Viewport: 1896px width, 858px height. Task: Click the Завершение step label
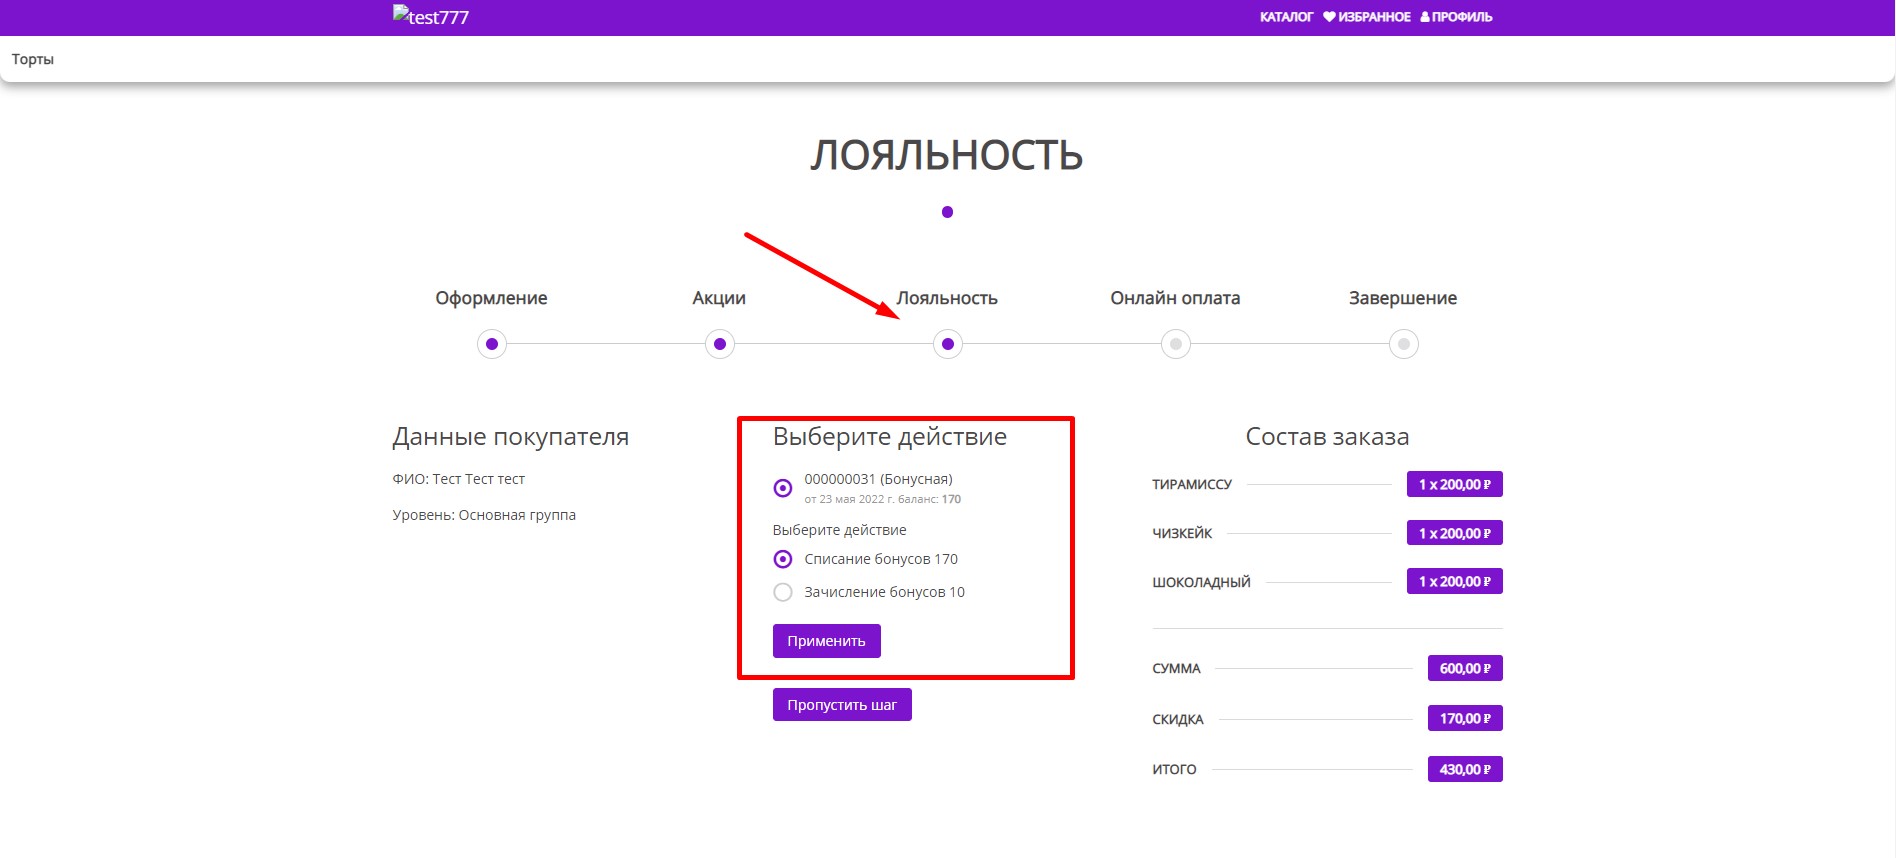pyautogui.click(x=1403, y=298)
